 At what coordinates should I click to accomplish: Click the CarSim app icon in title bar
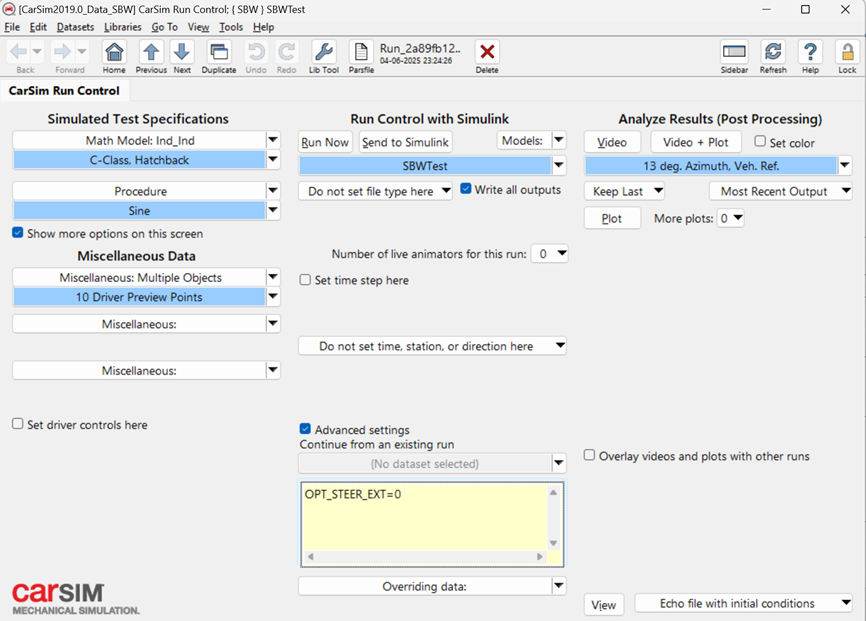9,9
